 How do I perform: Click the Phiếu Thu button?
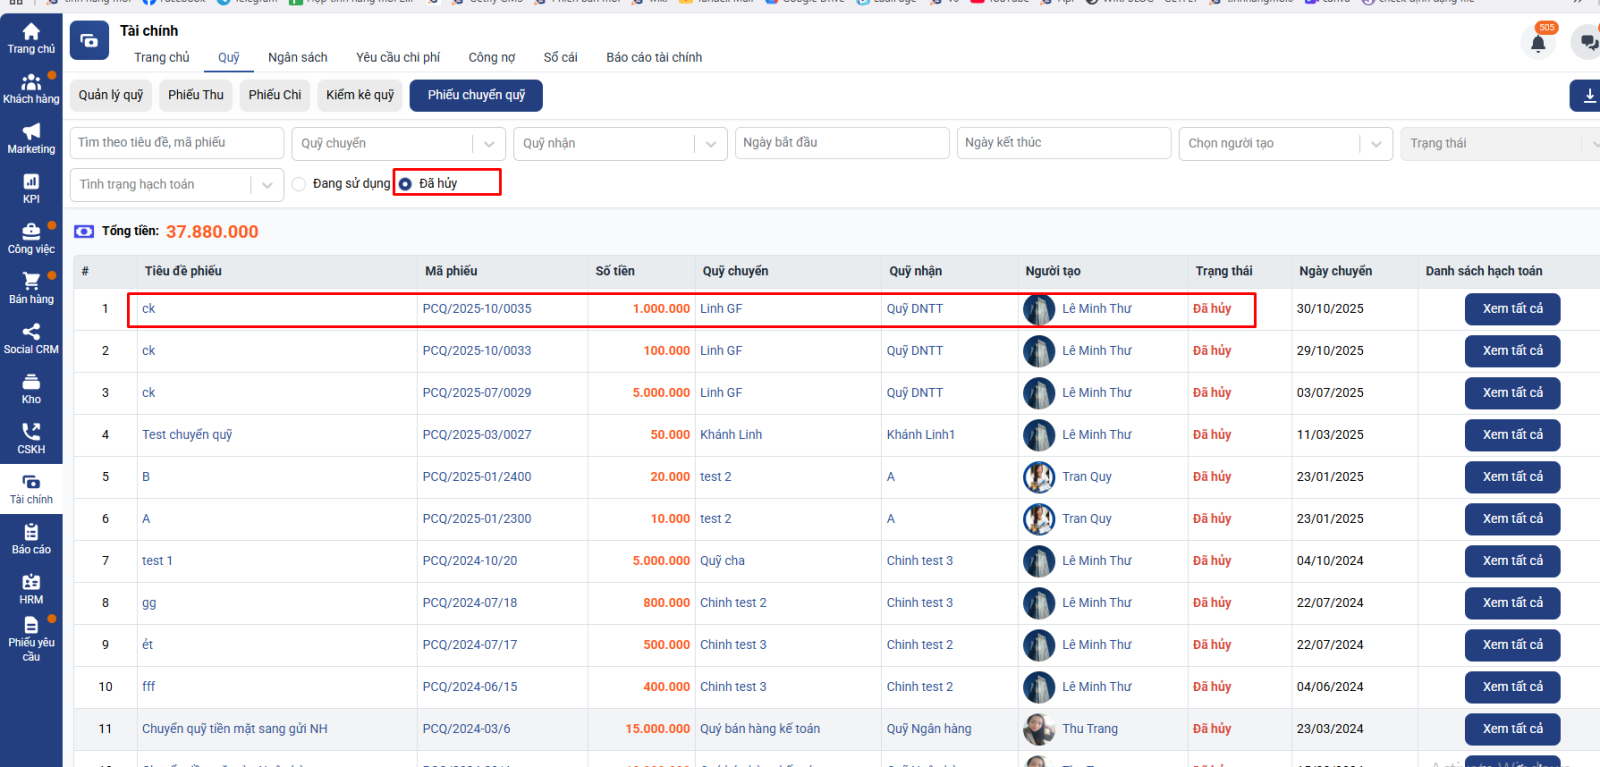click(195, 95)
